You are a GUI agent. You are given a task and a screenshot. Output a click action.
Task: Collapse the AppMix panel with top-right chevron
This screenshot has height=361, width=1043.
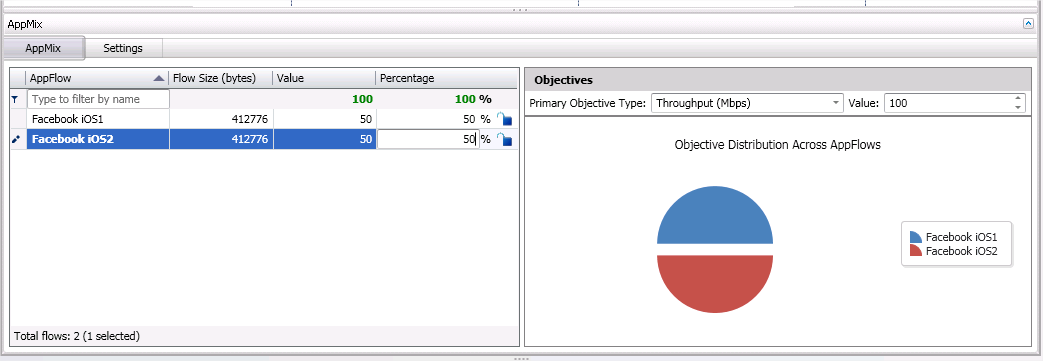pos(1028,23)
